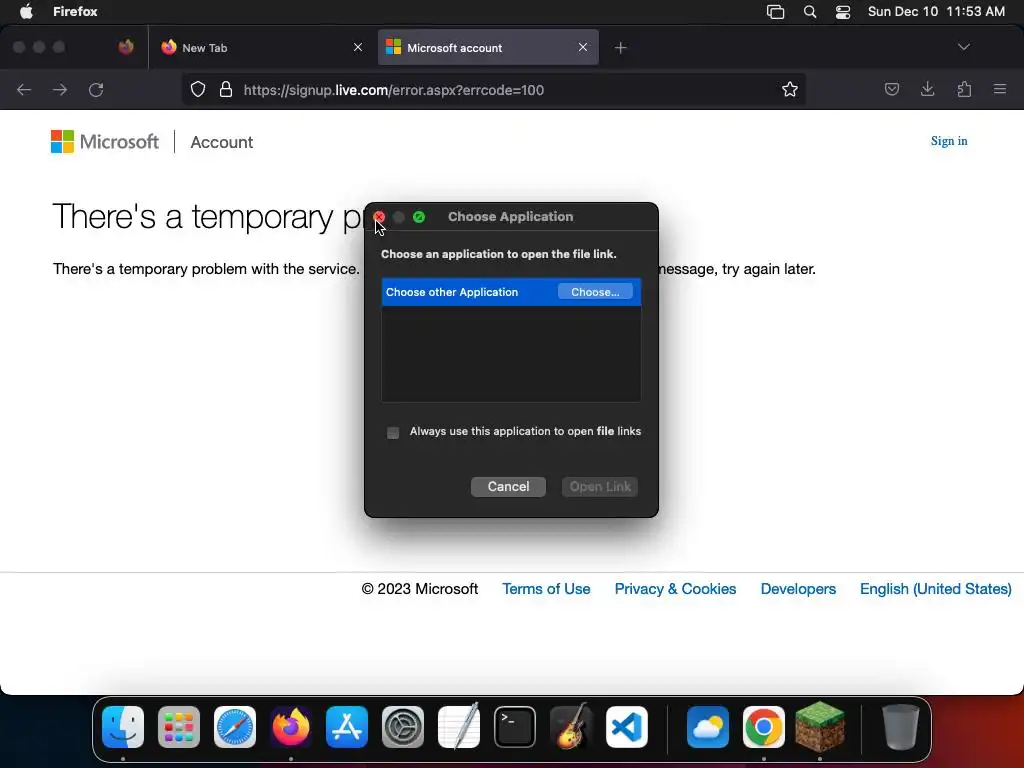Open the Developers footer link
Viewport: 1024px width, 768px height.
798,589
